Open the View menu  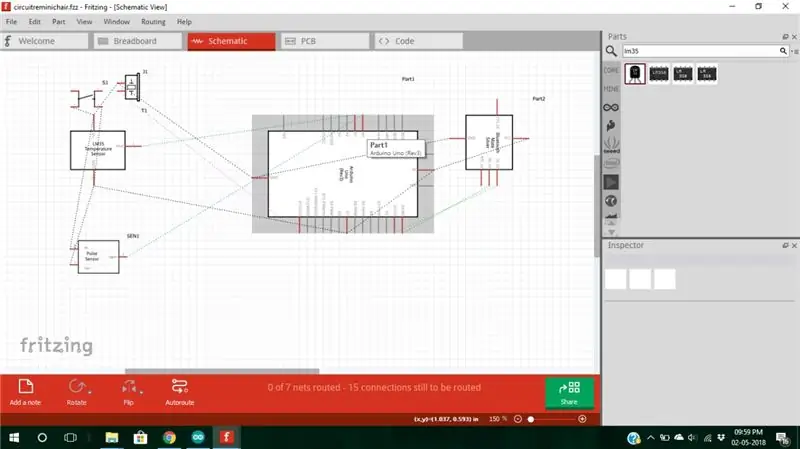(x=84, y=22)
